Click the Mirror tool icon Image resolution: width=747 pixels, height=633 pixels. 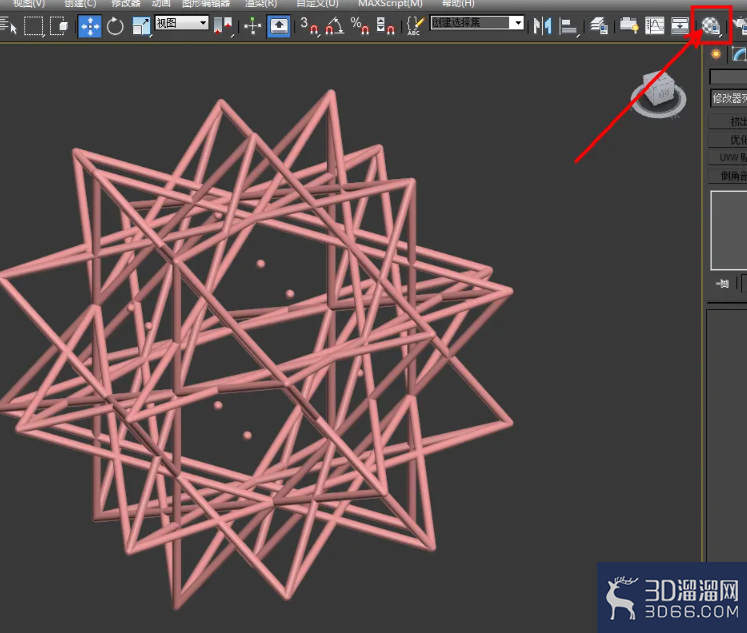[x=543, y=26]
